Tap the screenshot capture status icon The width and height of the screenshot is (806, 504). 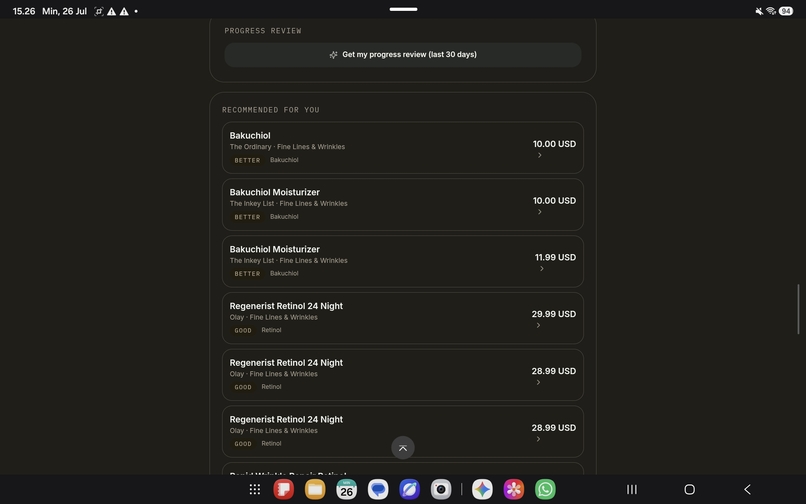[99, 11]
